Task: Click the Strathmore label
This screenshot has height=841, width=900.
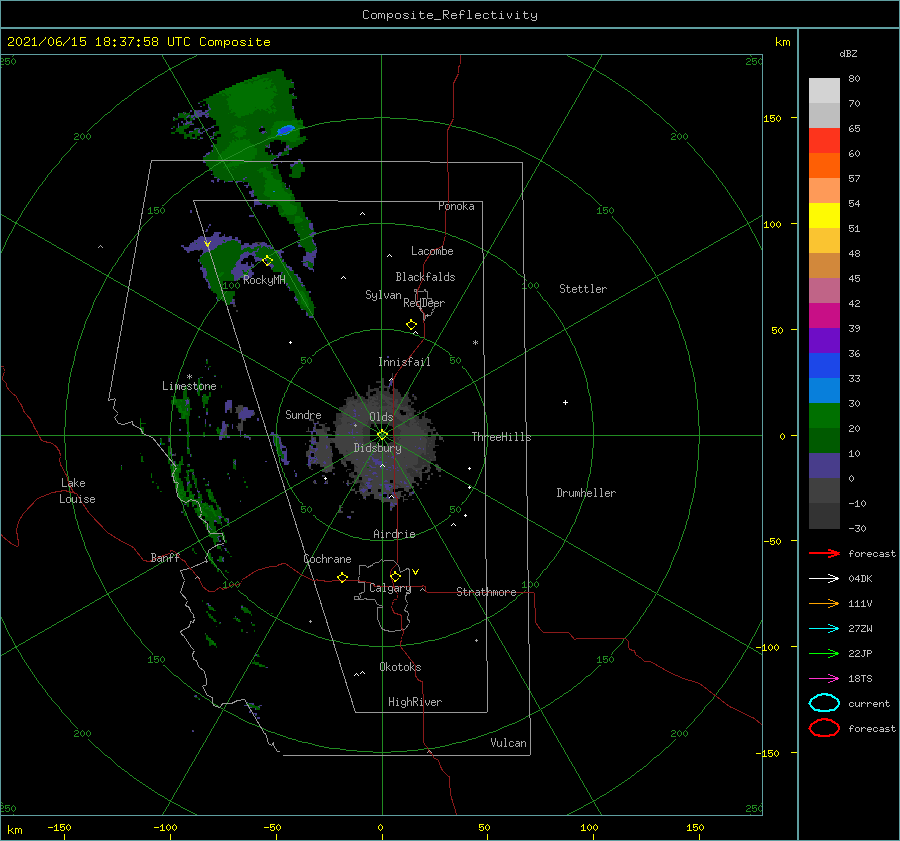Action: click(486, 592)
